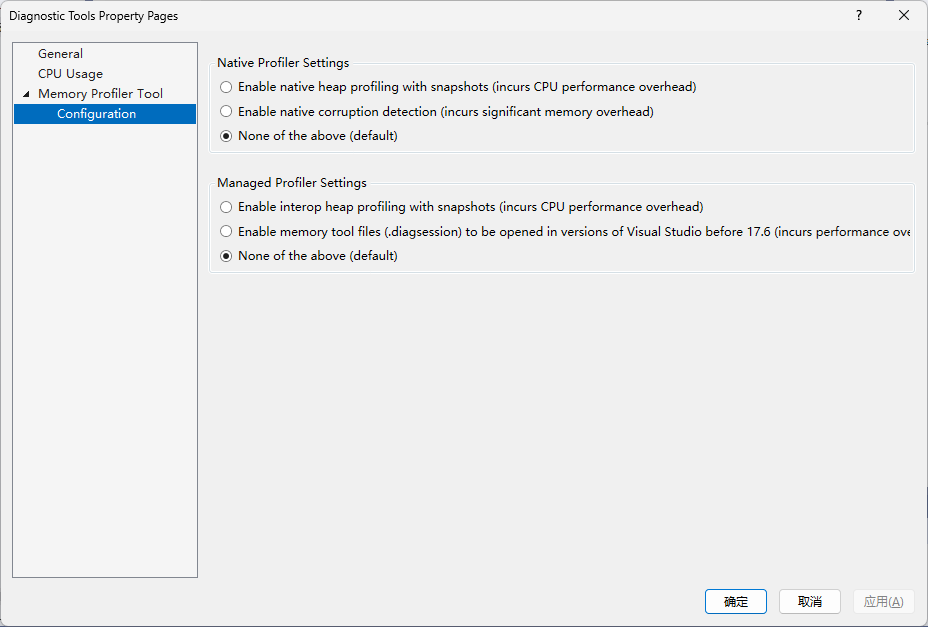Image resolution: width=928 pixels, height=627 pixels.
Task: Enable memory tool files (.diagsession) option
Action: pos(227,232)
